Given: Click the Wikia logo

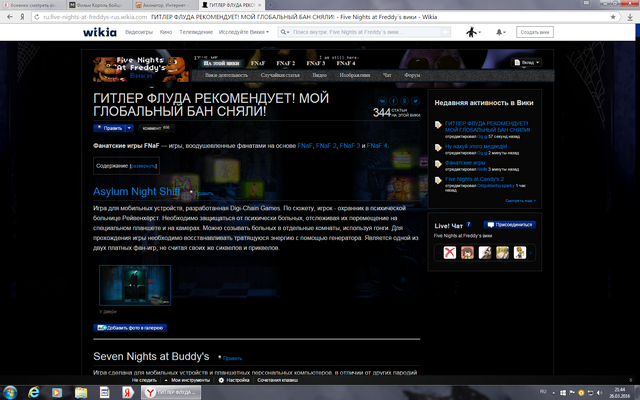Looking at the screenshot, I should (100, 32).
